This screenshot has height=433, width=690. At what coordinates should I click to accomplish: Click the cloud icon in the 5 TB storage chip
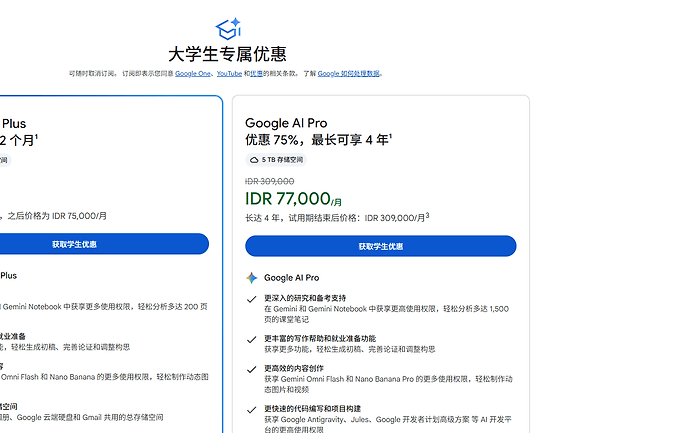pyautogui.click(x=254, y=160)
